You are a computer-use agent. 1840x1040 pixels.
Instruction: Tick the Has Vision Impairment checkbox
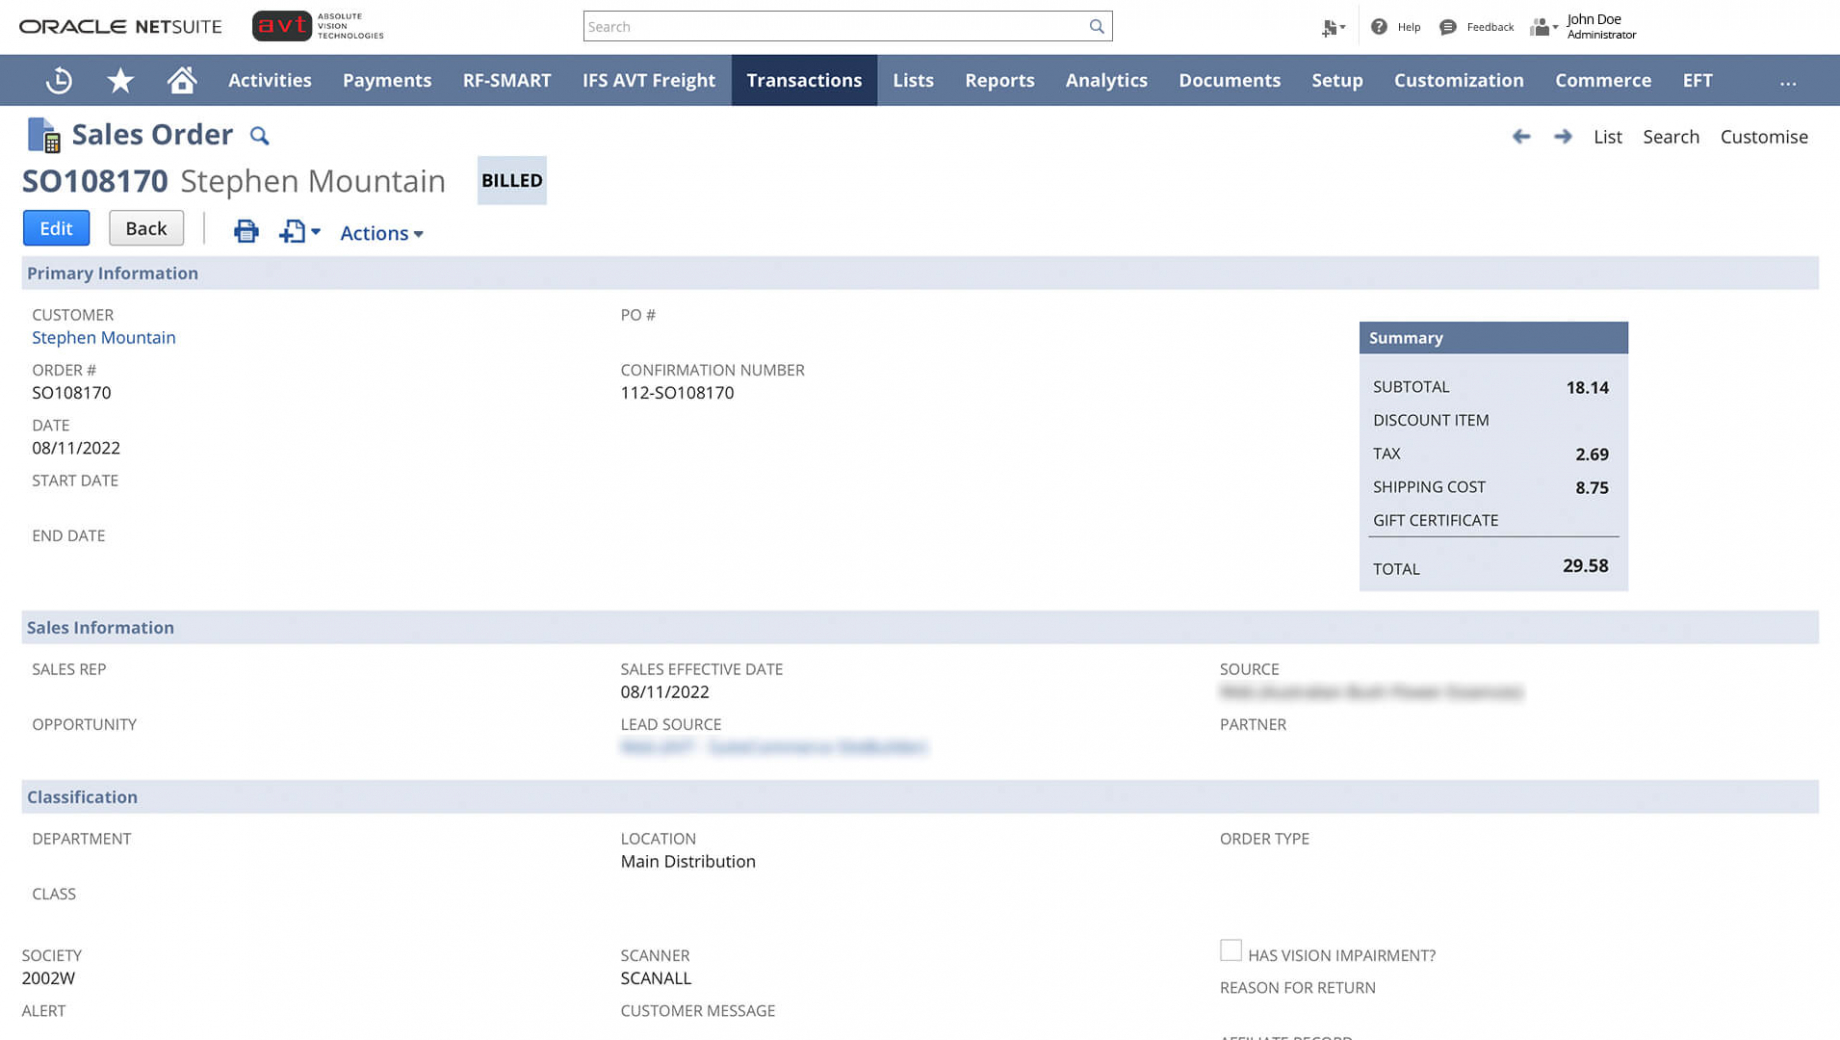1231,950
